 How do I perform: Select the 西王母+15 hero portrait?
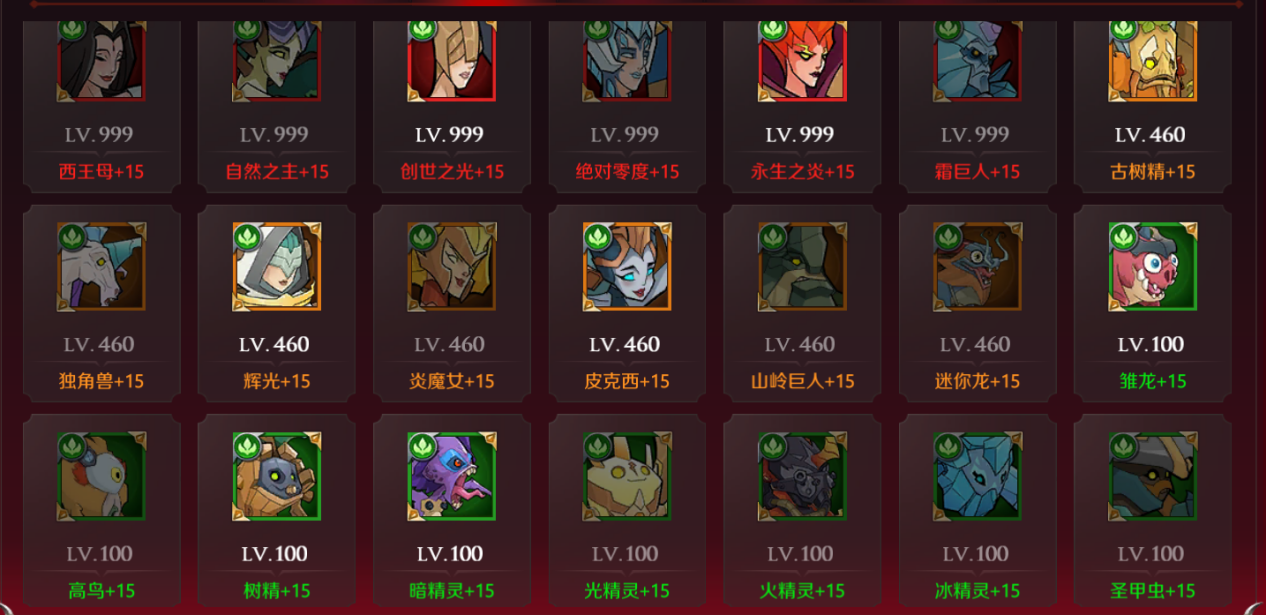(x=101, y=58)
